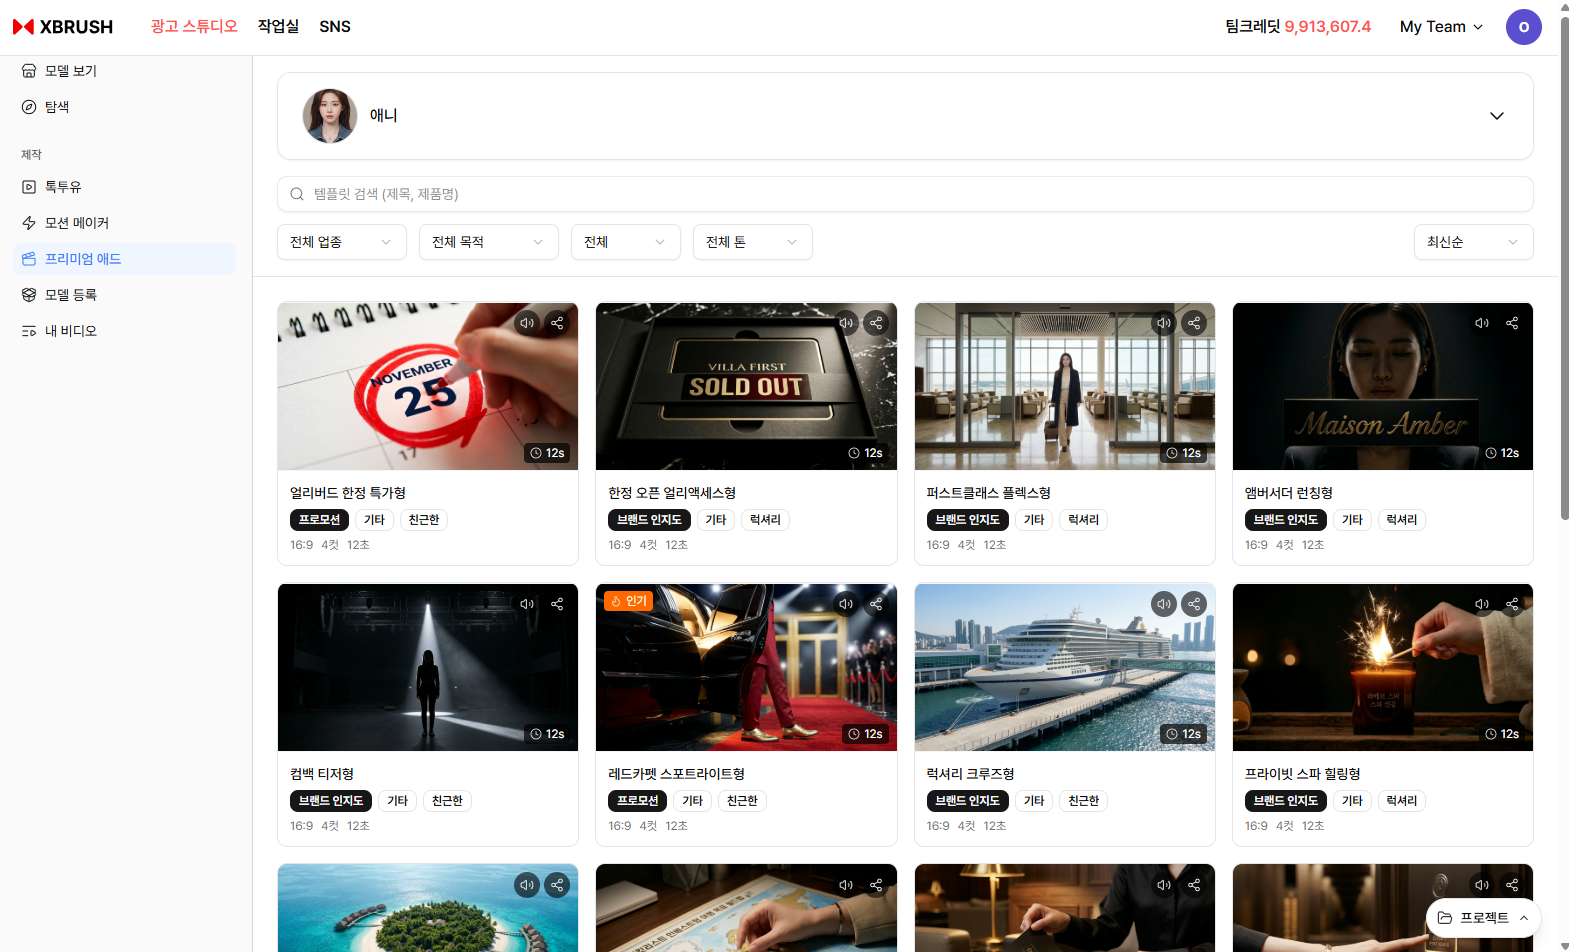Share the 얼리버드 한정 특가형 template
This screenshot has height=952, width=1569.
click(557, 323)
